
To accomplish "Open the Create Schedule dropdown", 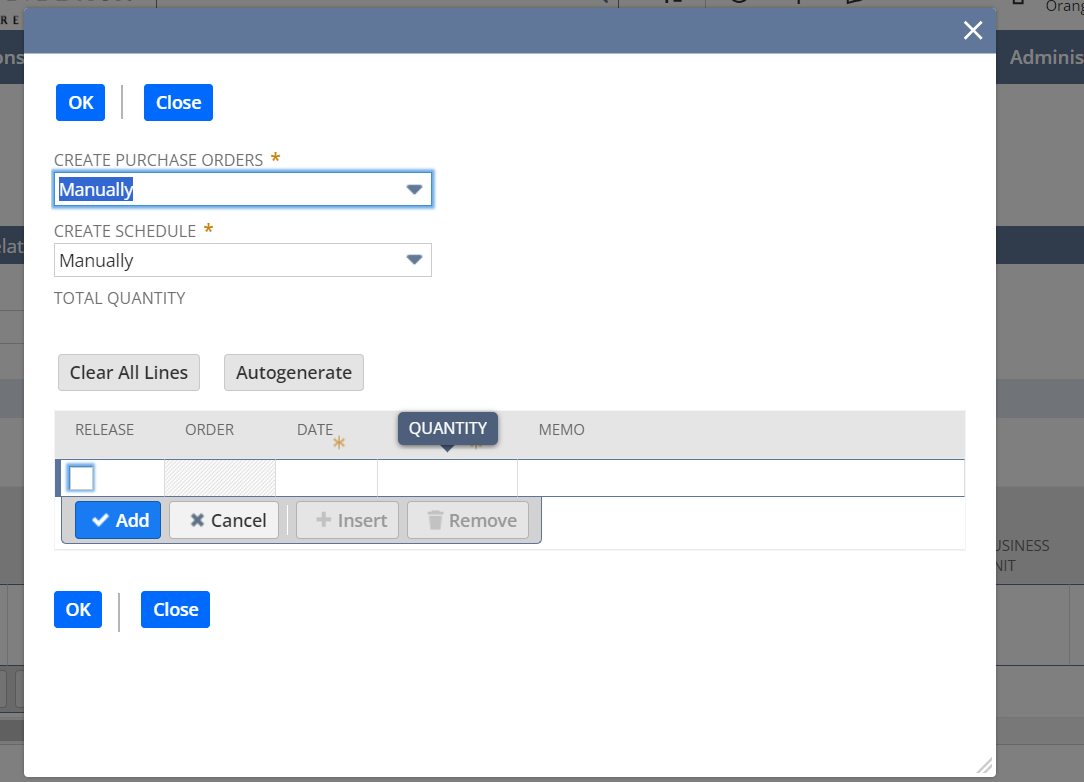I will coord(242,260).
